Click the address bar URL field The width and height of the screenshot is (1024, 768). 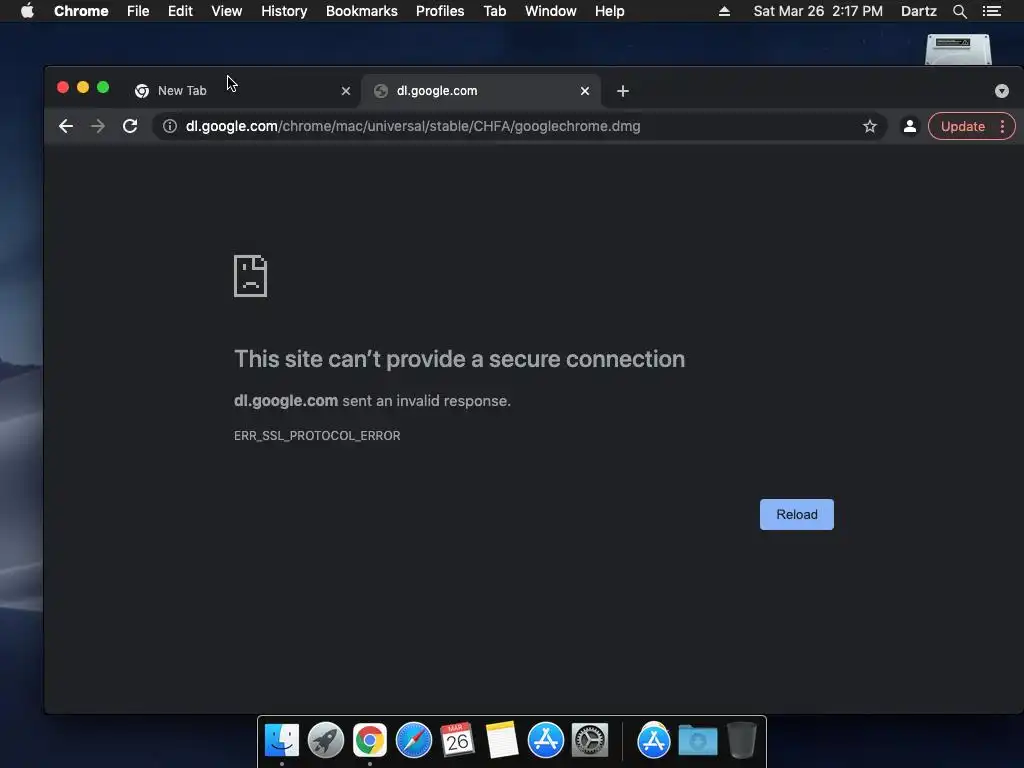click(x=519, y=126)
